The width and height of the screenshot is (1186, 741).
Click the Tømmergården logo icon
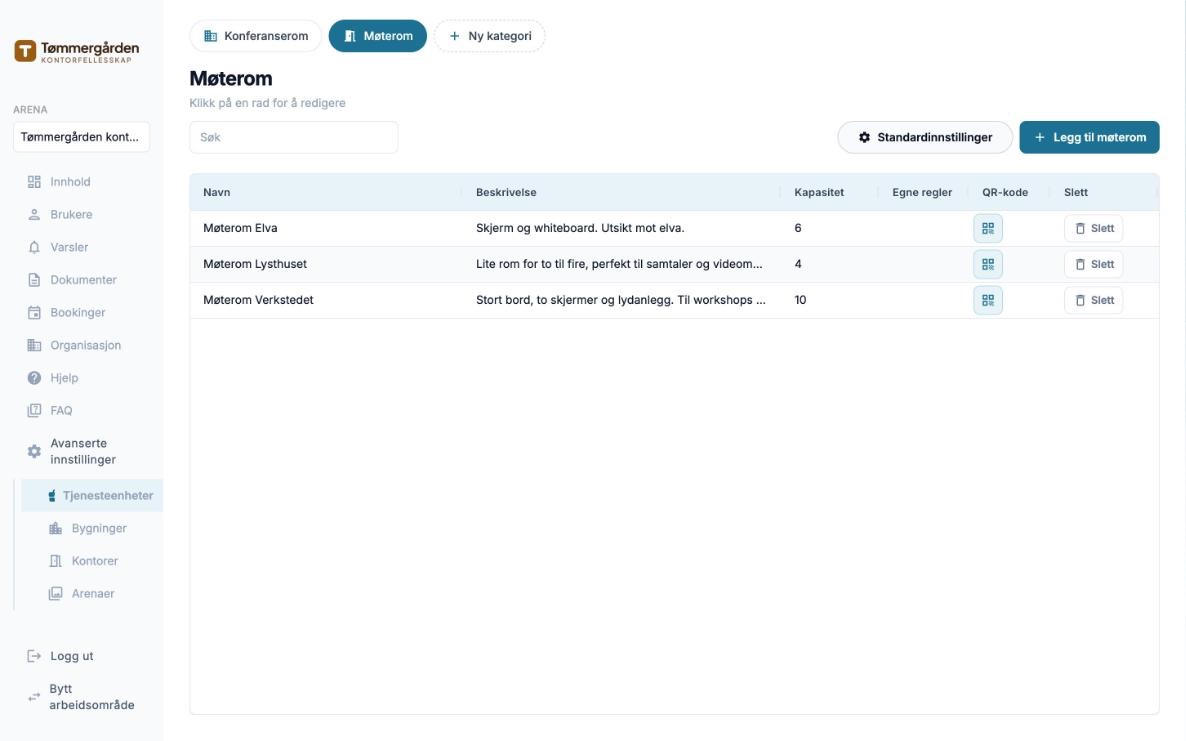(25, 51)
